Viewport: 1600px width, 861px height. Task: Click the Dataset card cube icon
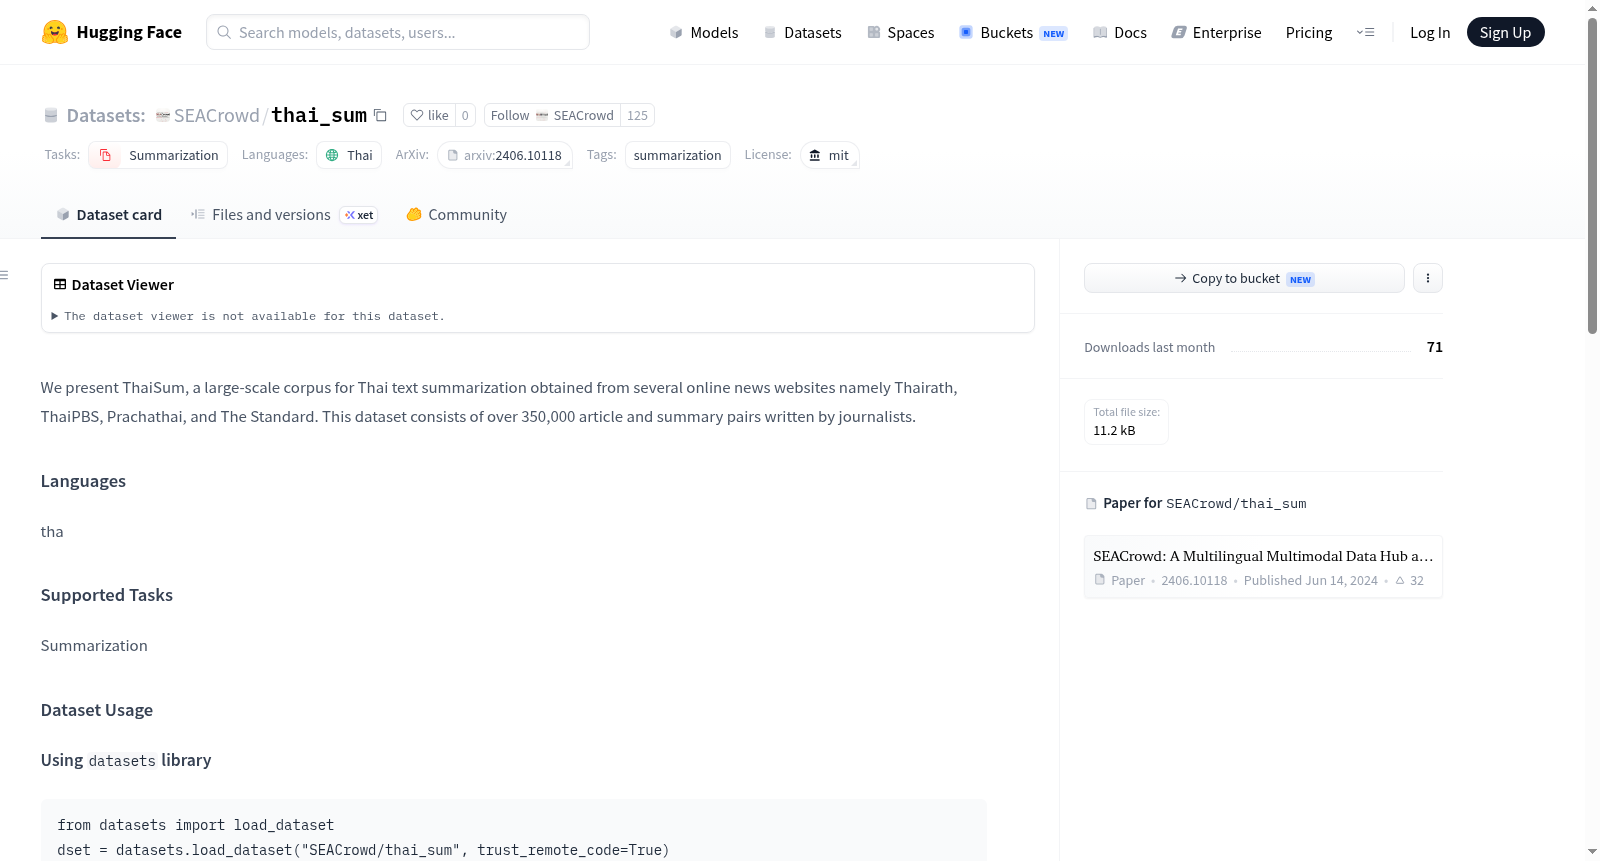(x=63, y=214)
